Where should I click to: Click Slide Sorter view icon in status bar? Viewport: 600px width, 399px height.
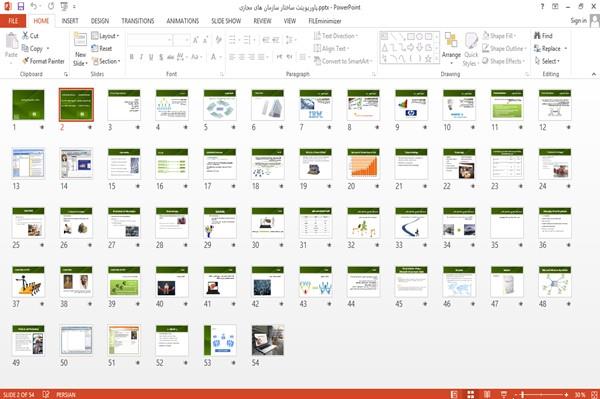pyautogui.click(x=471, y=394)
